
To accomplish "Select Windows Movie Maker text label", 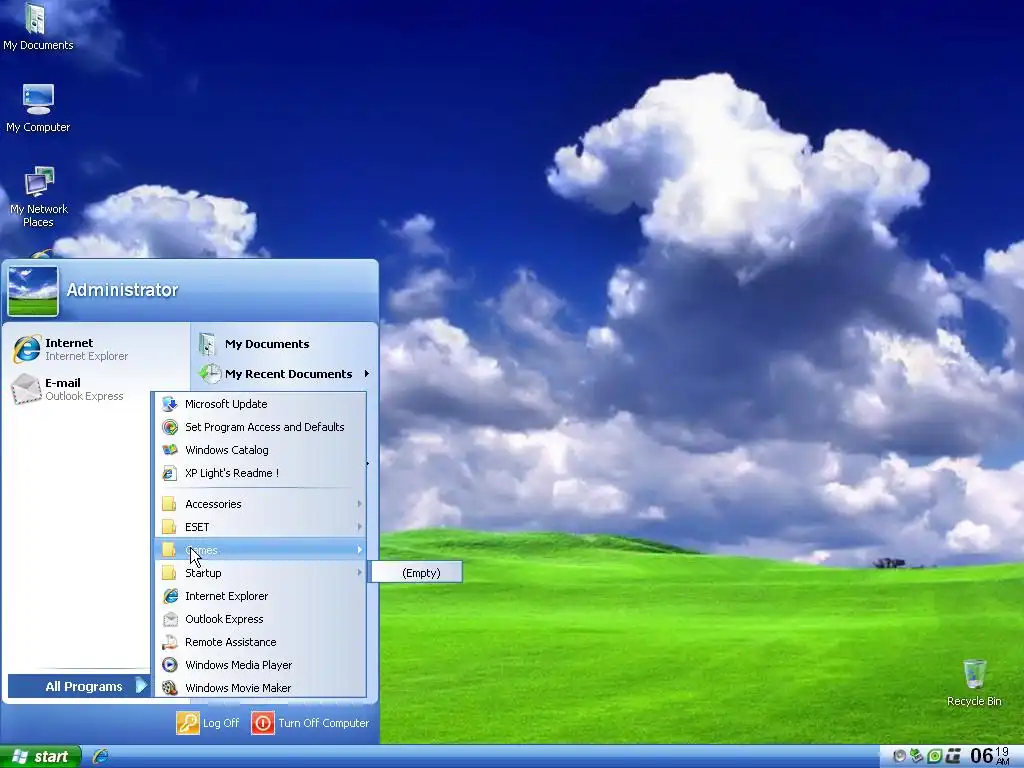I will pyautogui.click(x=238, y=688).
